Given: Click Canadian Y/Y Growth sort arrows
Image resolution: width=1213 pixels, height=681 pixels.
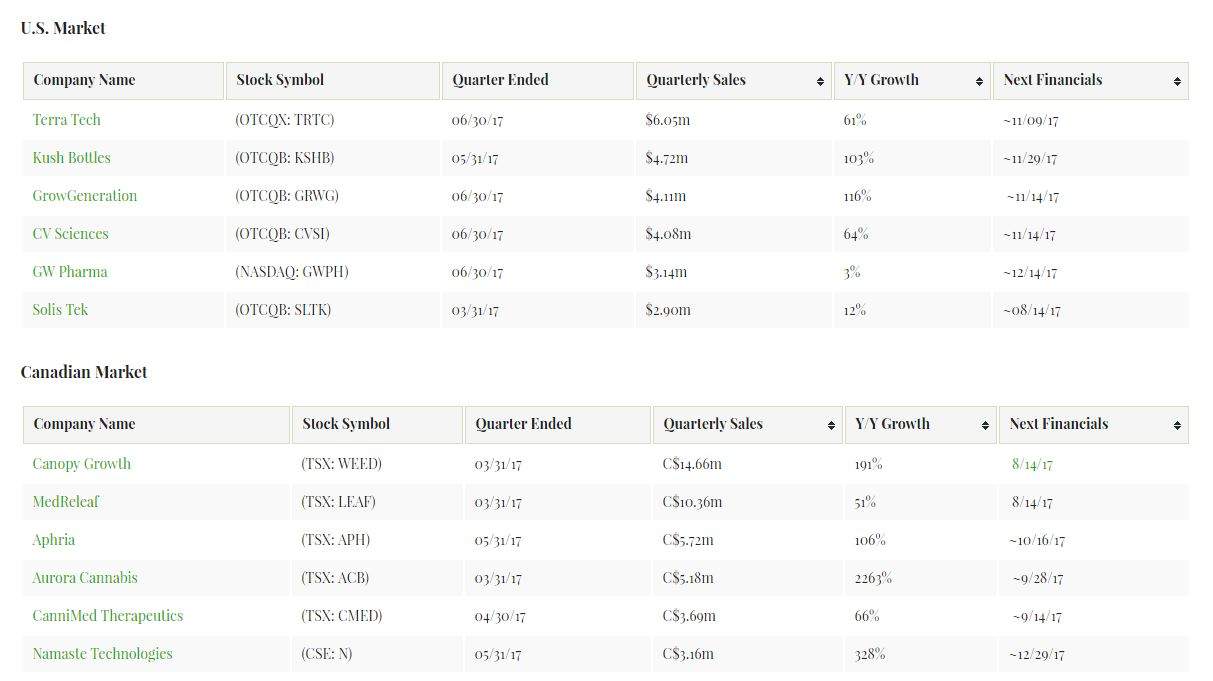Looking at the screenshot, I should 986,425.
